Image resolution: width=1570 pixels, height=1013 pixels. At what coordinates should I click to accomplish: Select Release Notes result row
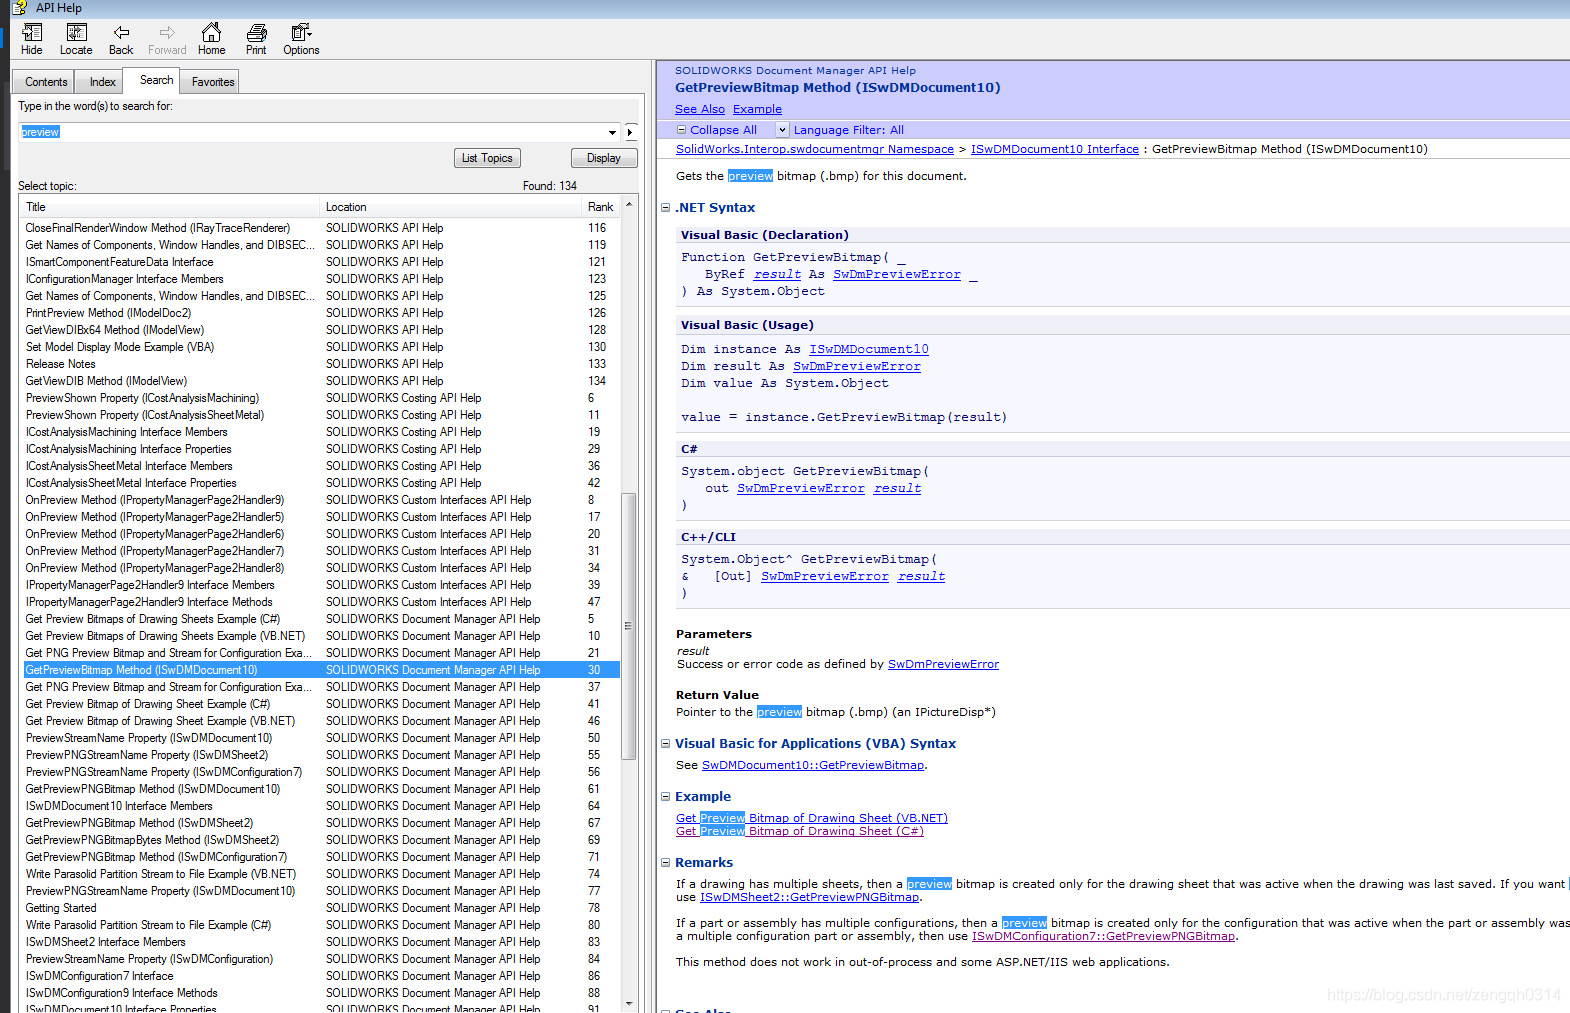coord(321,364)
